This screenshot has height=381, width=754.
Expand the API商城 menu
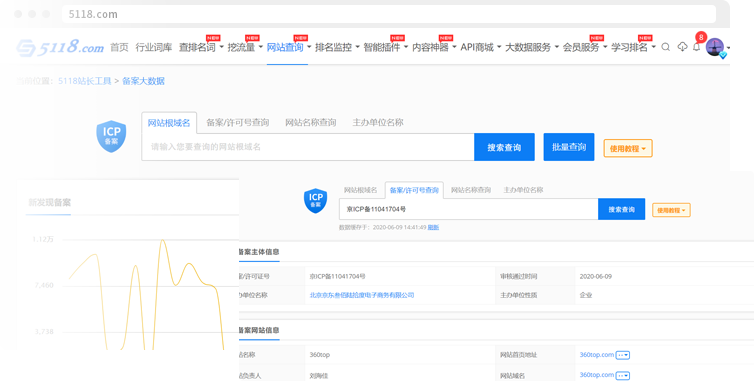481,47
